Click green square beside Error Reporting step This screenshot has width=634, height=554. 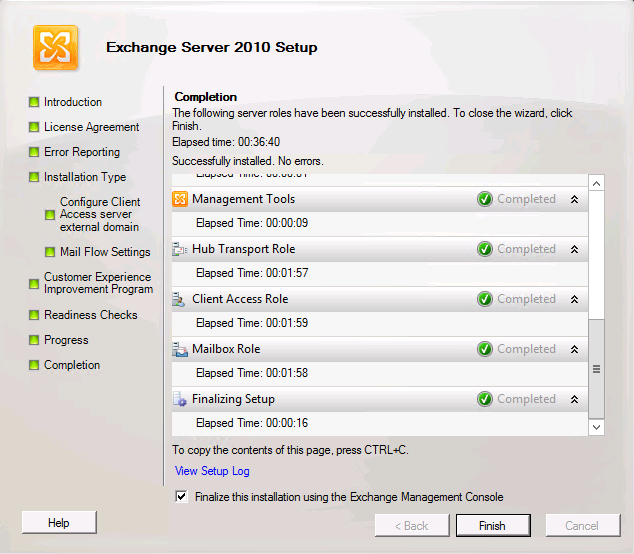[x=34, y=152]
